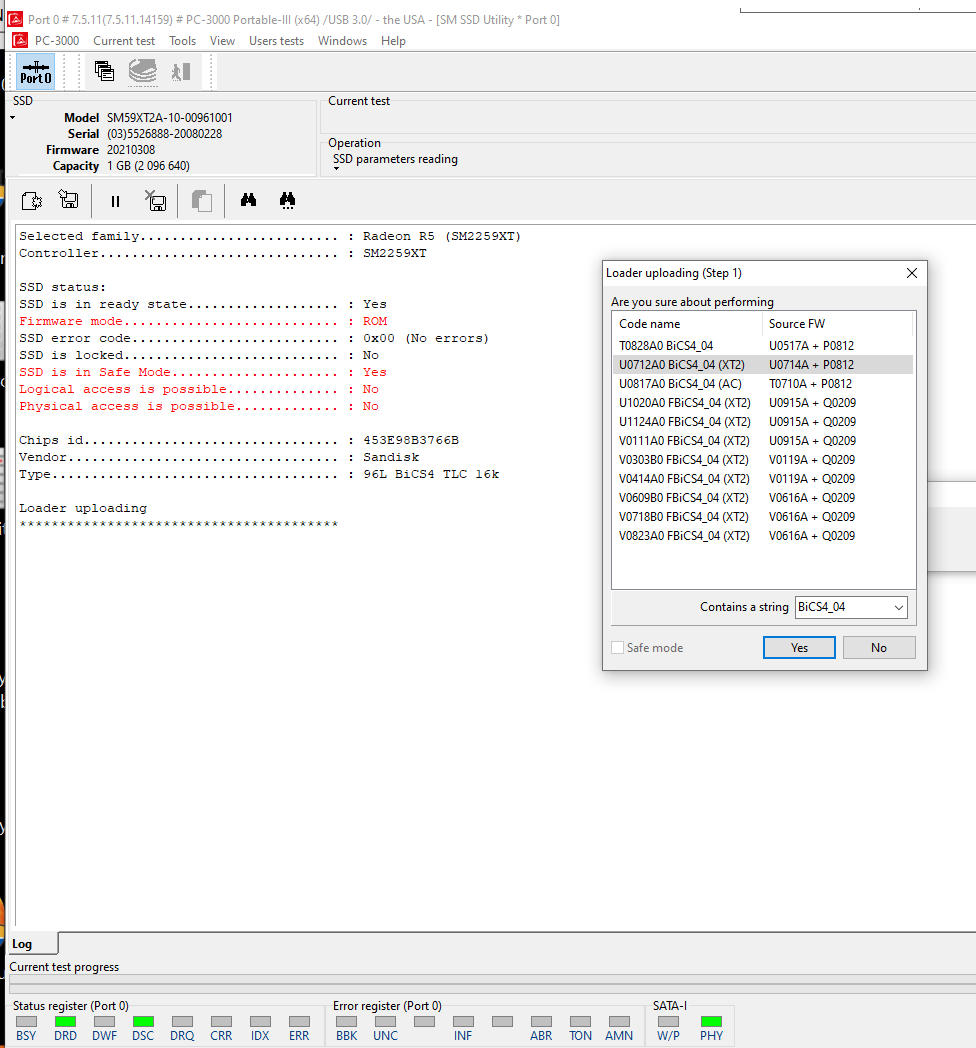Open the Windows menu
Image resolution: width=976 pixels, height=1048 pixels.
342,41
